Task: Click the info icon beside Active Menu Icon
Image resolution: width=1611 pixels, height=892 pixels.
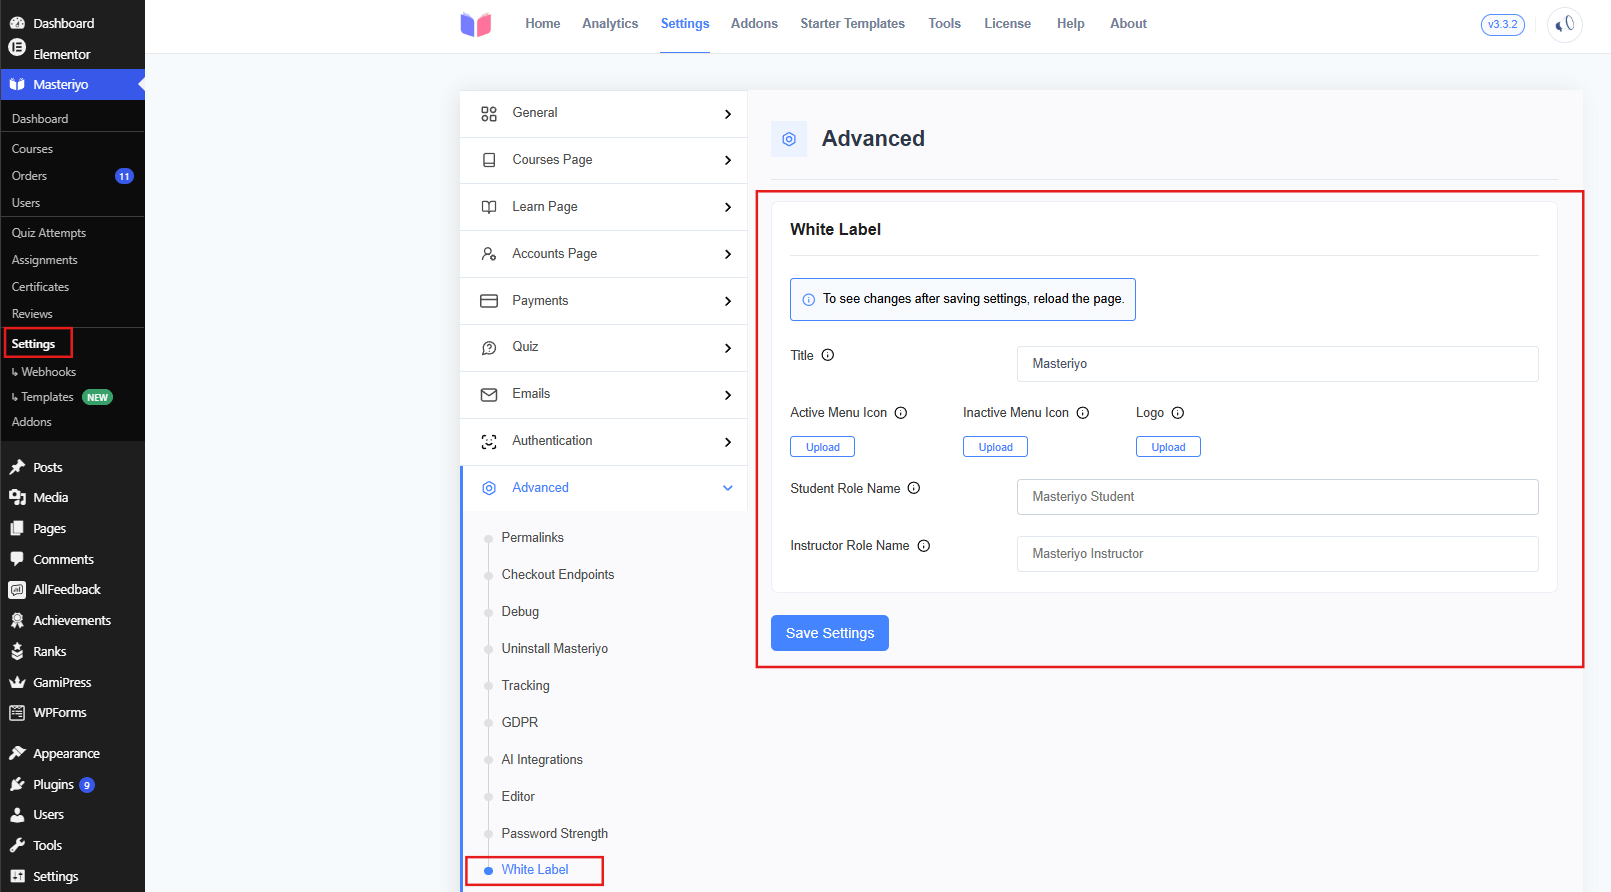Action: coord(901,413)
